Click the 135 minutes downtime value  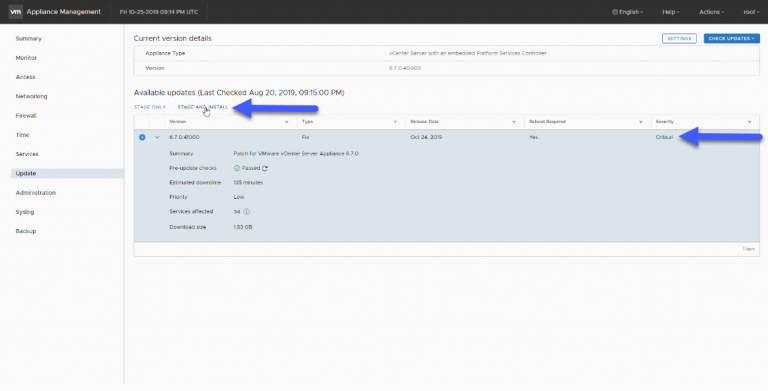pos(248,183)
